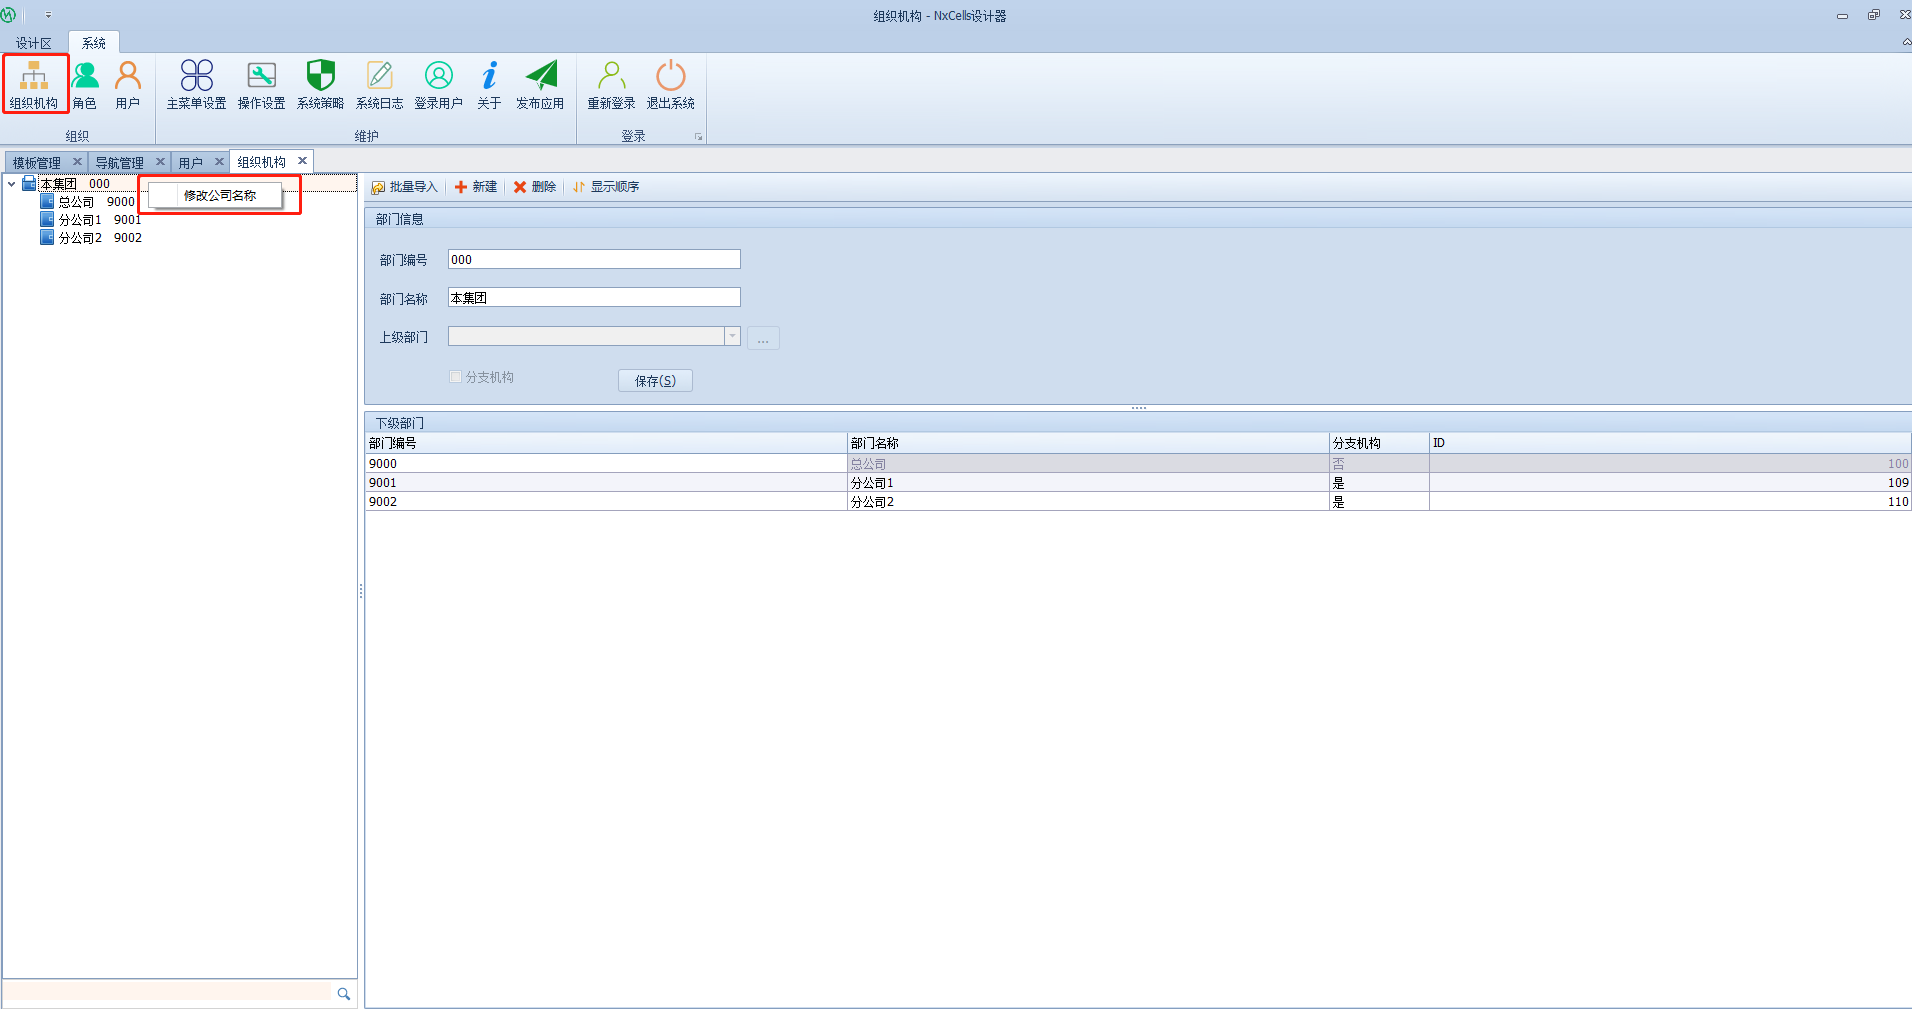Click the 保存(S) button
Viewport: 1912px width, 1009px height.
[x=655, y=381]
